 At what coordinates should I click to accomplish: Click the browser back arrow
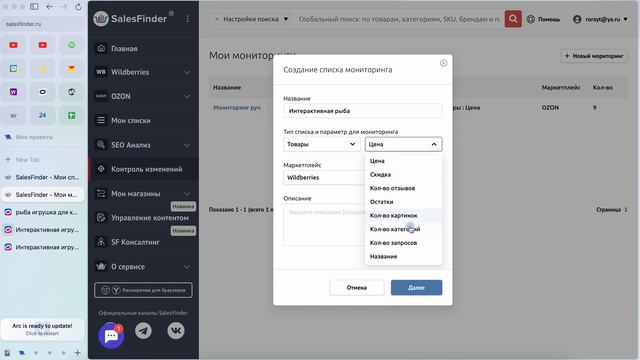[49, 7]
